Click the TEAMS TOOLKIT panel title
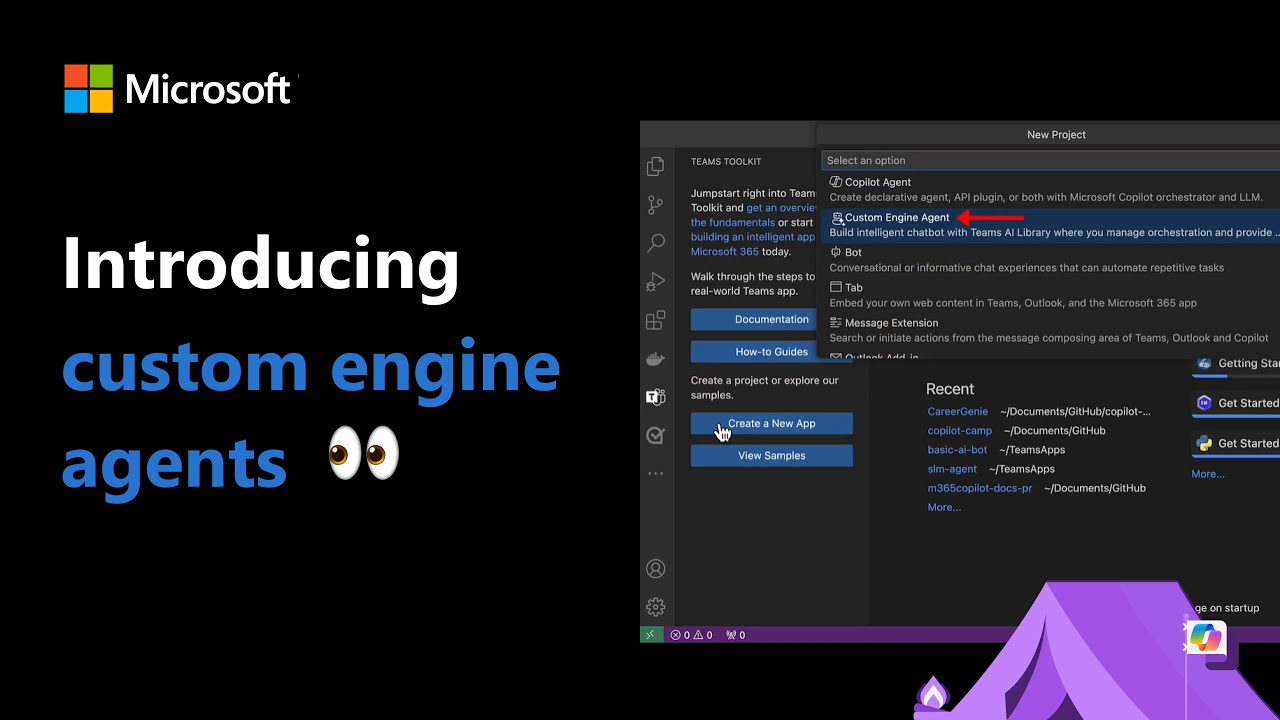Image resolution: width=1280 pixels, height=720 pixels. (x=726, y=161)
